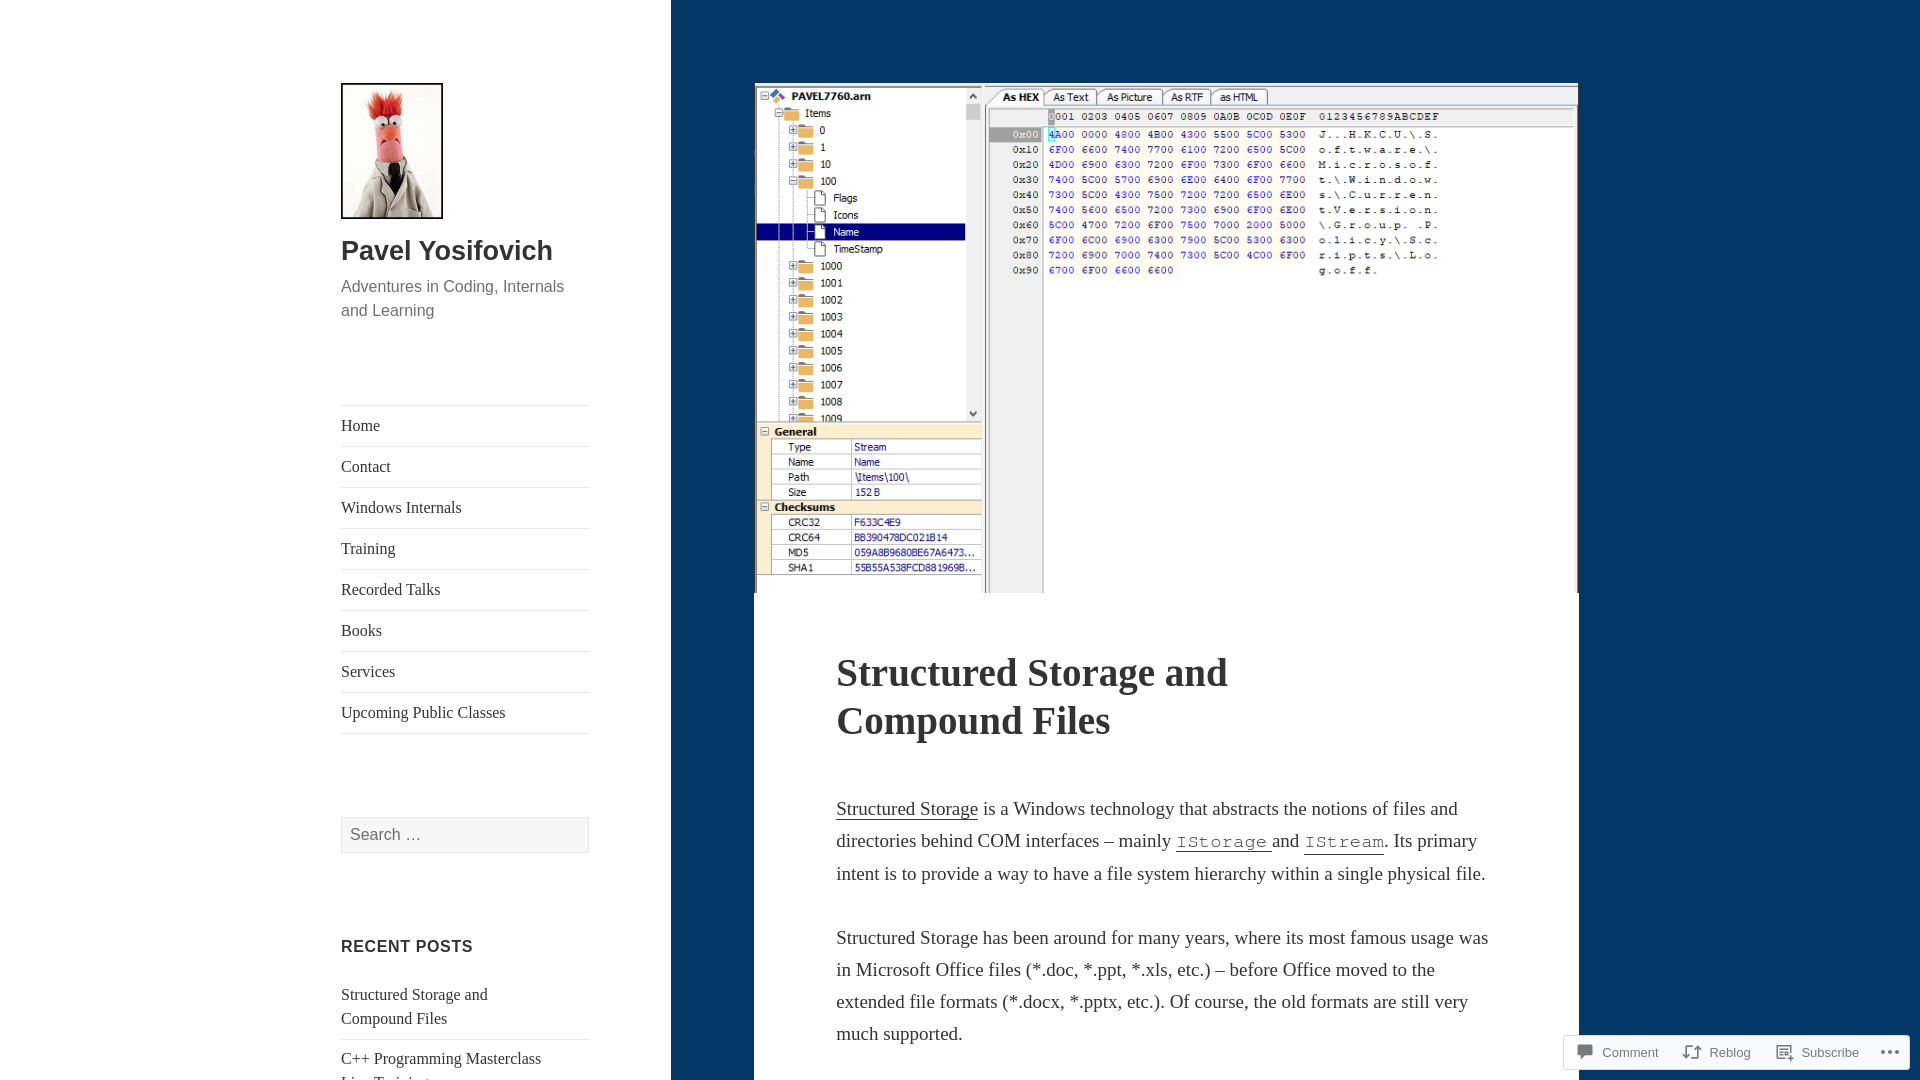Click the 'IStorage' code link
1920x1080 pixels.
1222,841
